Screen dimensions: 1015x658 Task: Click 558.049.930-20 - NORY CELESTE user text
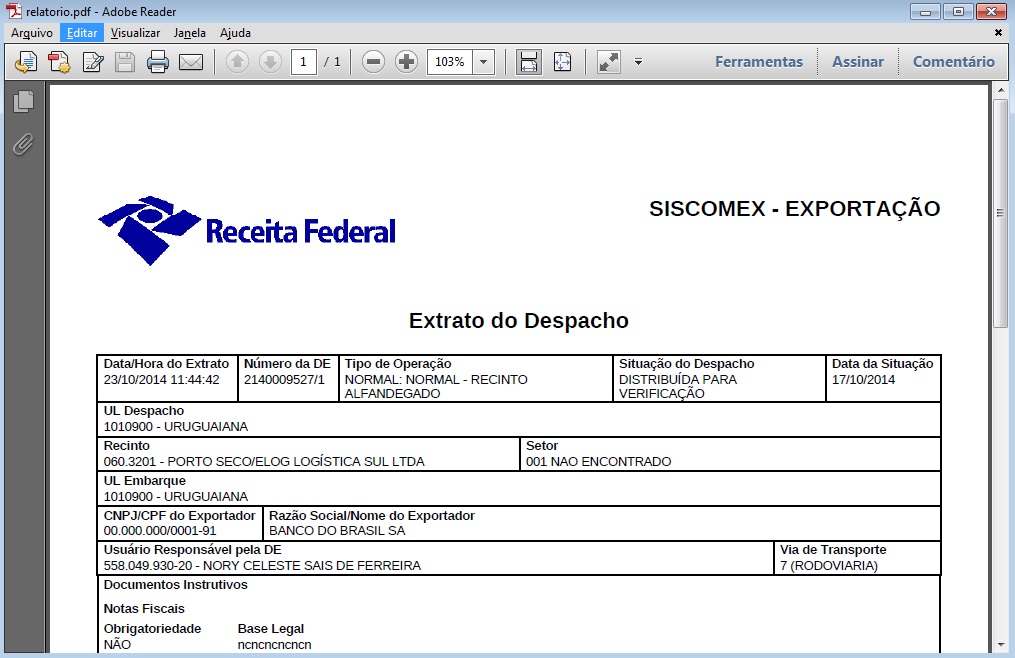click(262, 566)
